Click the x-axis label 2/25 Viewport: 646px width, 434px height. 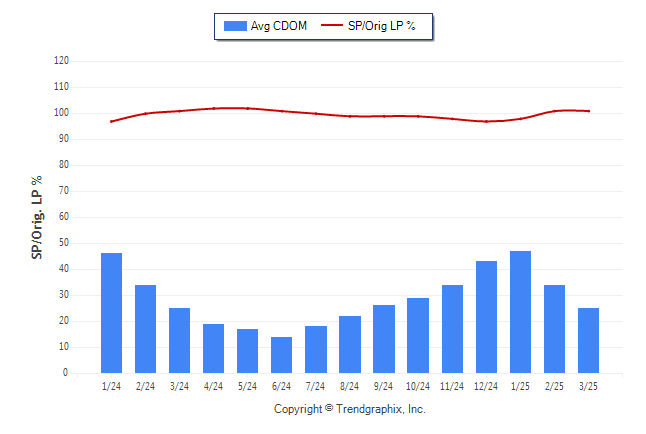pos(555,386)
